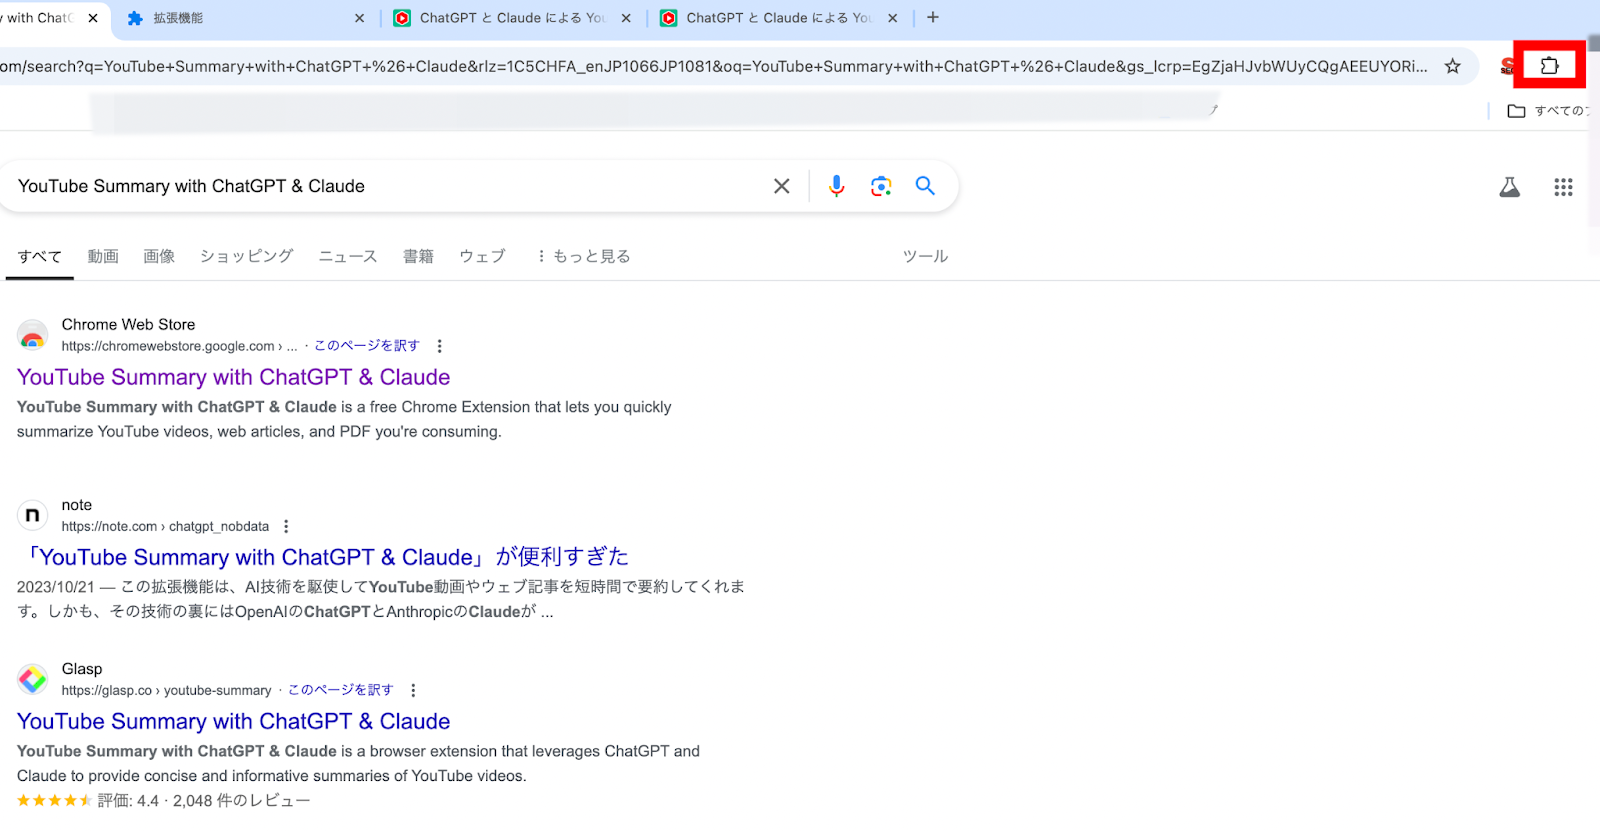Switch to the 動画 results tab
The height and width of the screenshot is (831, 1600).
coord(103,256)
